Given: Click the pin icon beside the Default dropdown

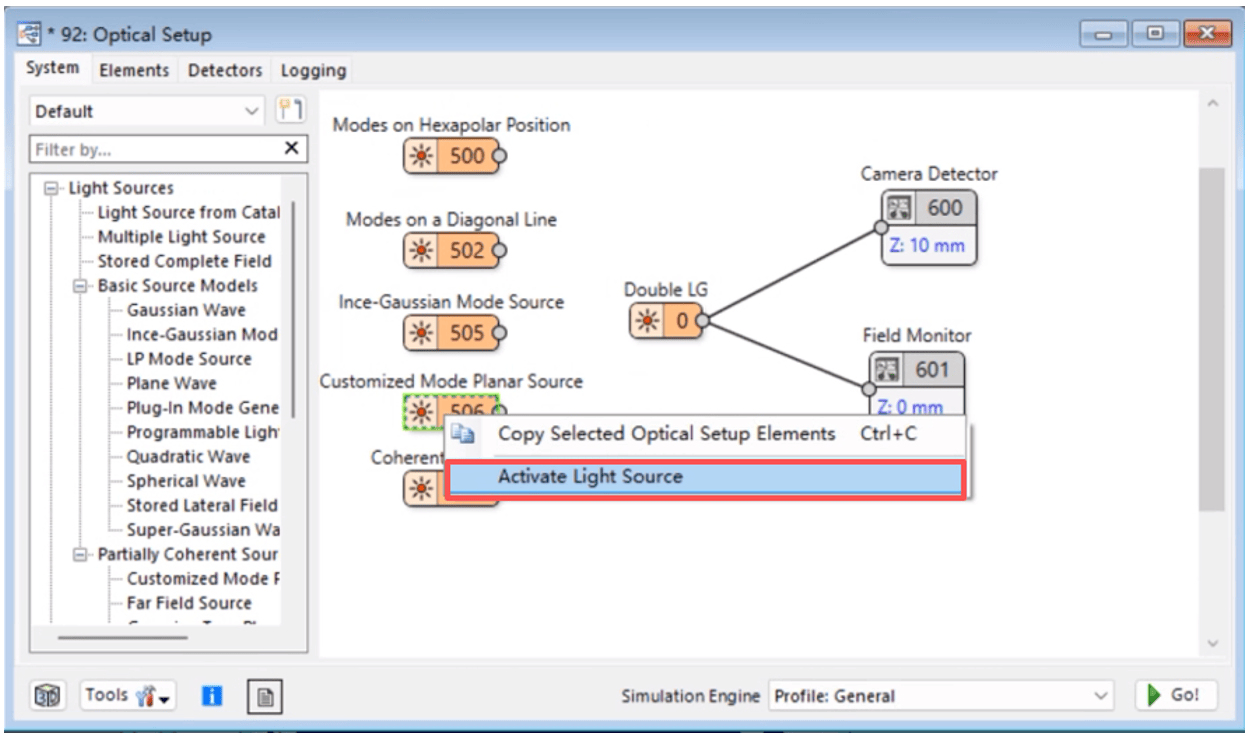Looking at the screenshot, I should click(x=291, y=110).
